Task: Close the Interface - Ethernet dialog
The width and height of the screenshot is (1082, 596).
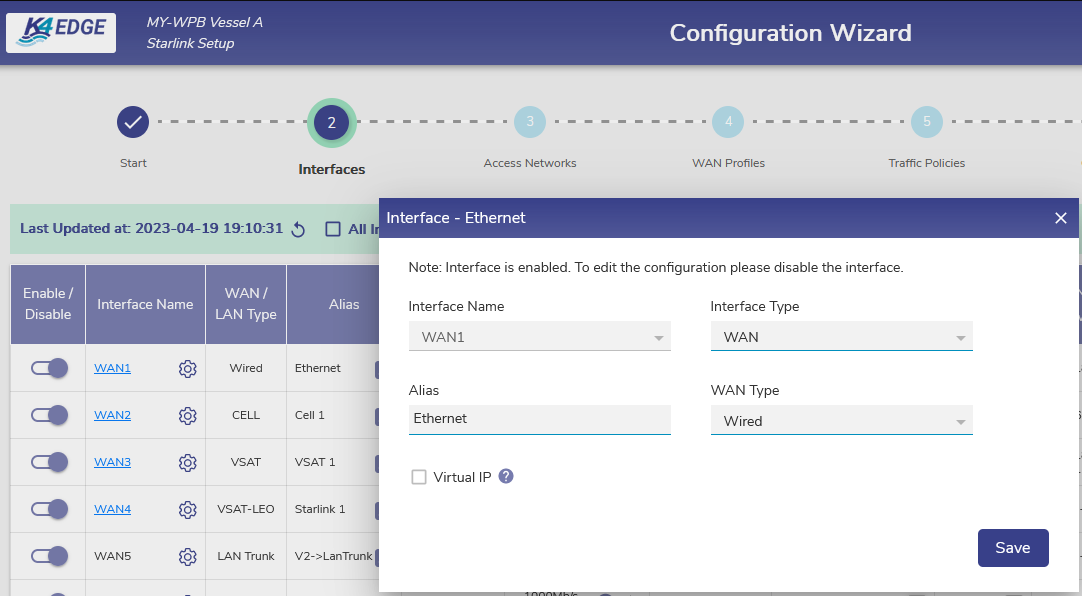Action: tap(1061, 218)
